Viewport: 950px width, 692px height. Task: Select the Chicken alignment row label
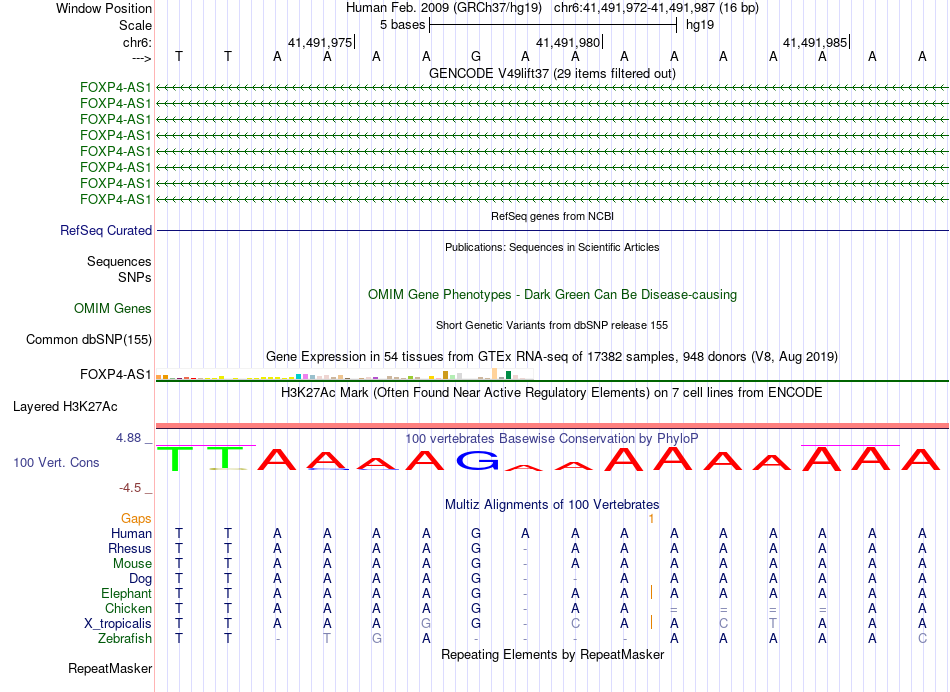128,608
